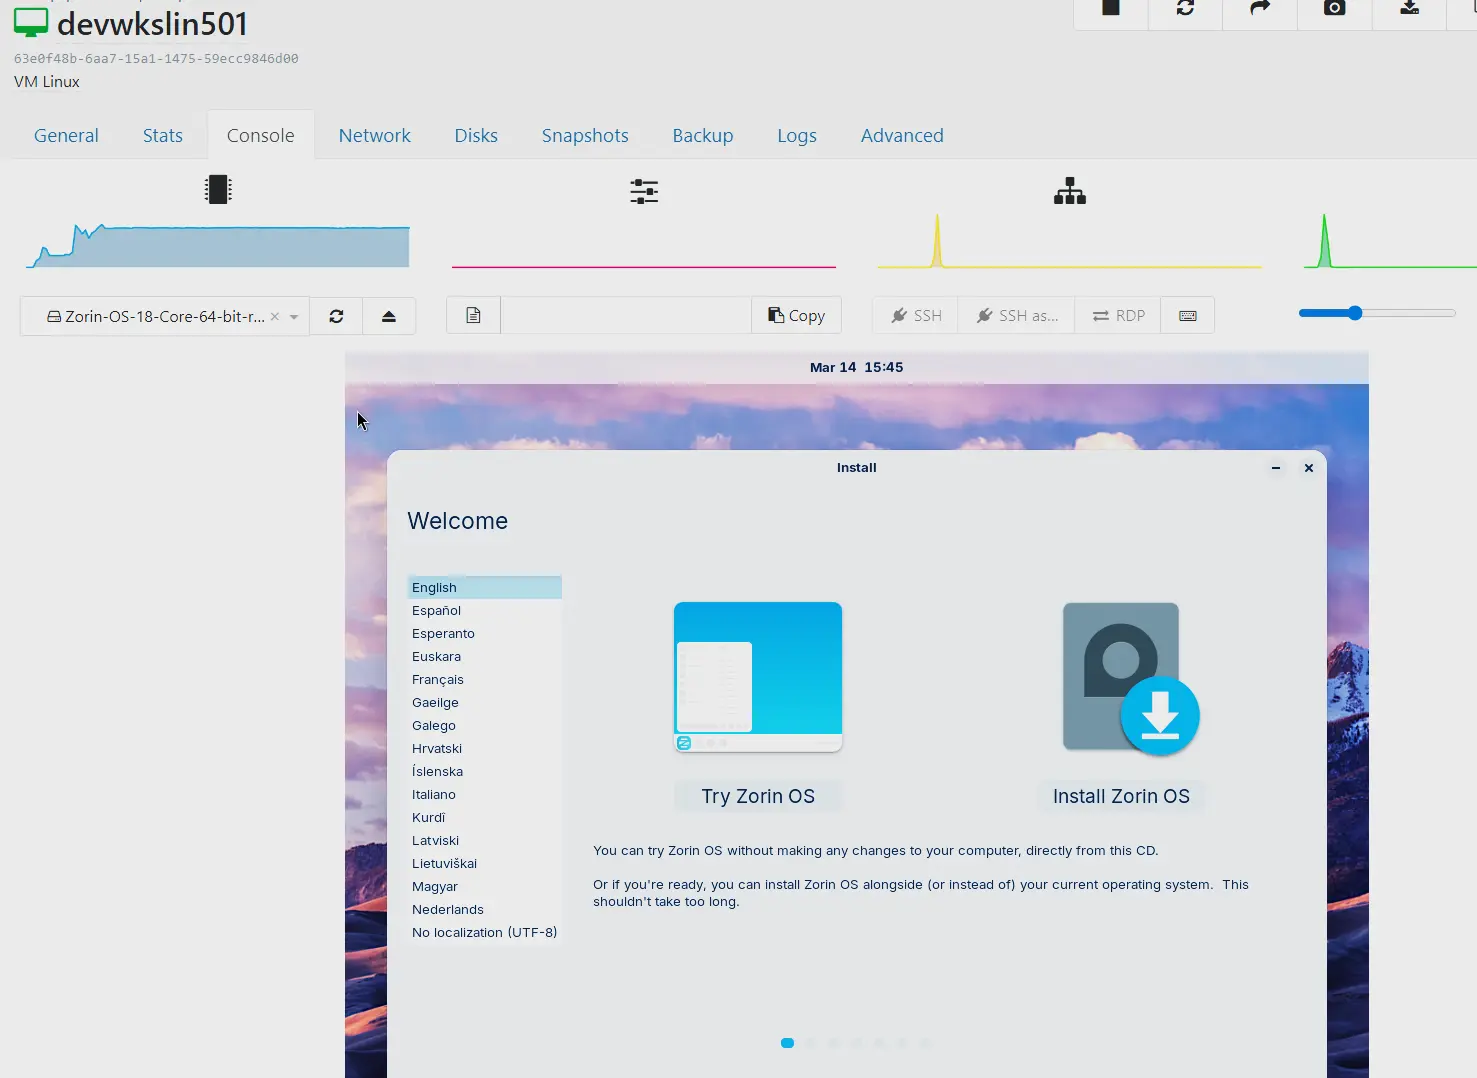Viewport: 1477px width, 1078px height.
Task: Click the second installer carousel dot
Action: (x=810, y=1042)
